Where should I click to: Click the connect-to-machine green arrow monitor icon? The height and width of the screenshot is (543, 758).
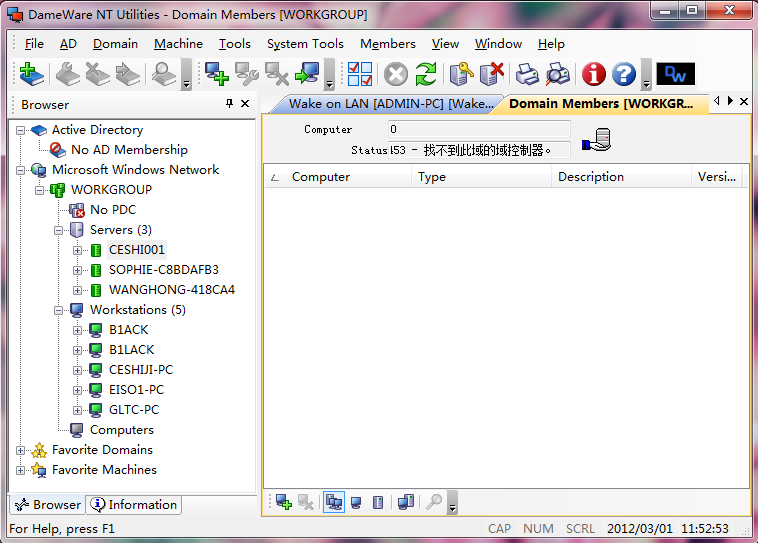point(307,74)
